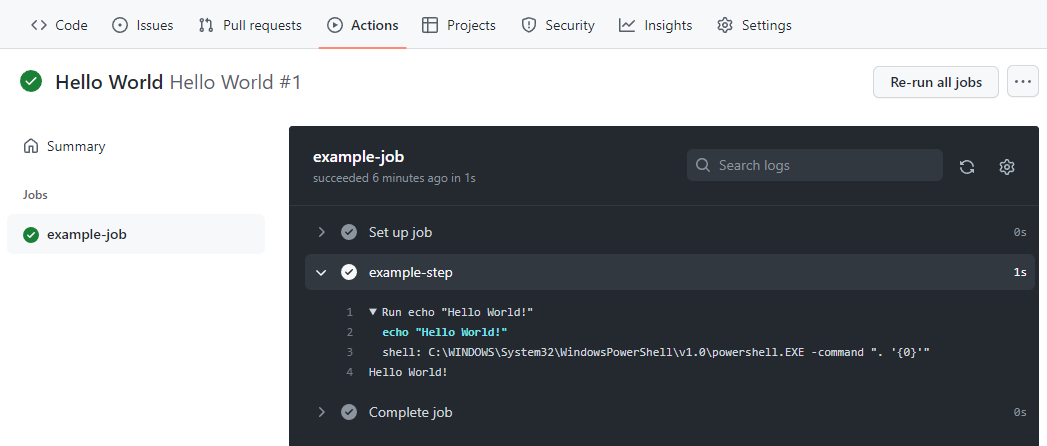Refresh the logs with the reload icon
Screen dimensions: 1047x446
pos(967,167)
